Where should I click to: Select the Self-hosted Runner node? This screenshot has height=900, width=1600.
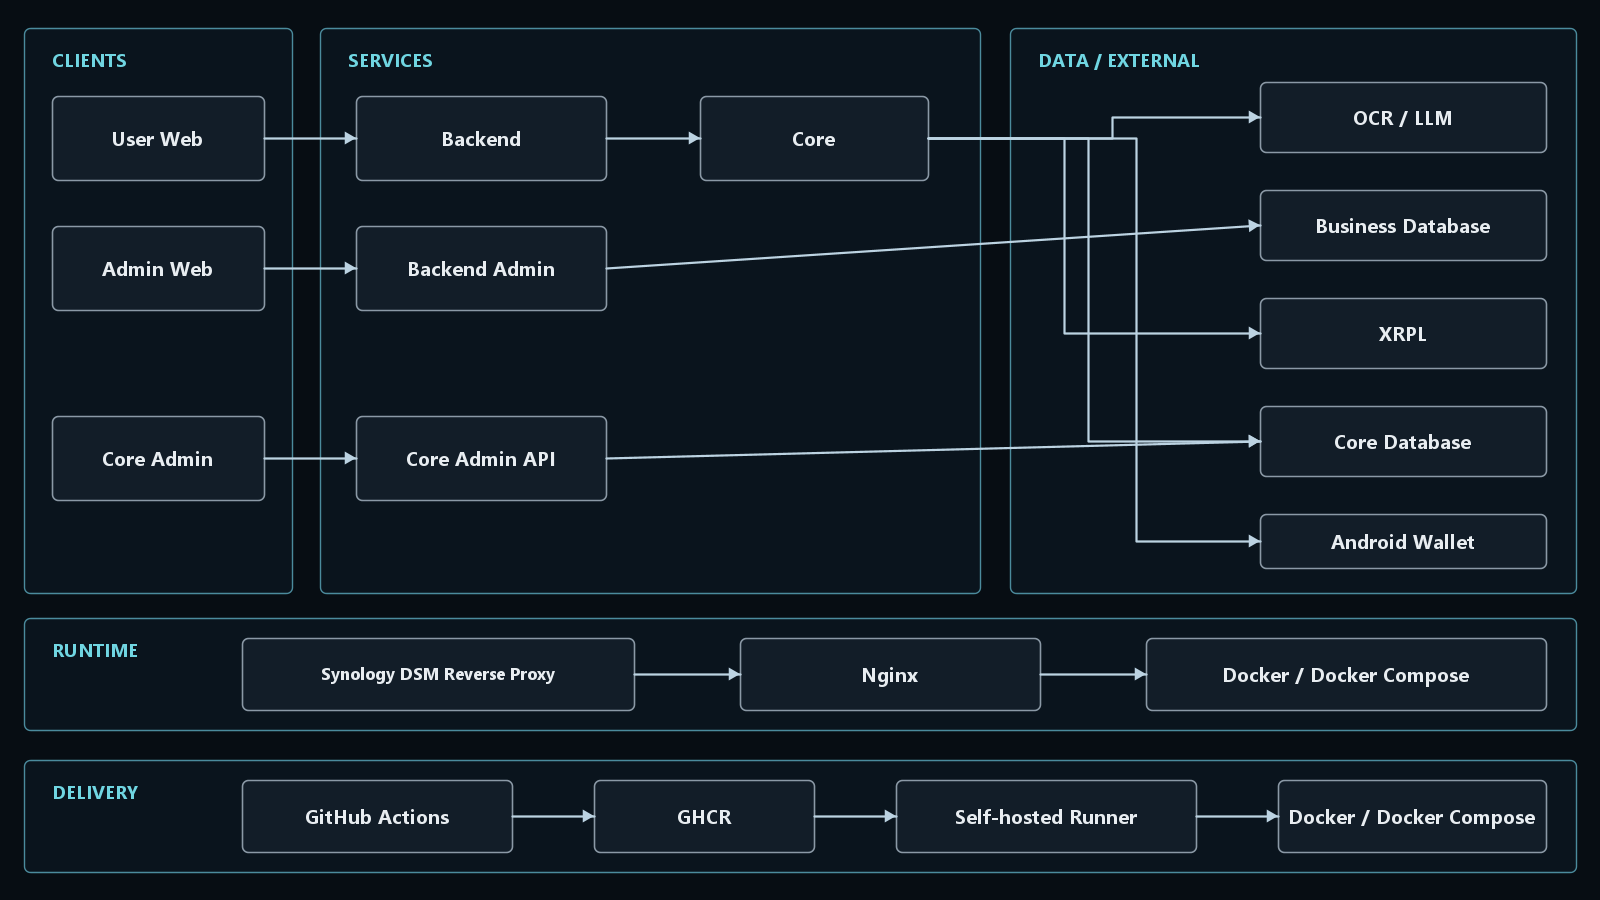pos(1046,817)
